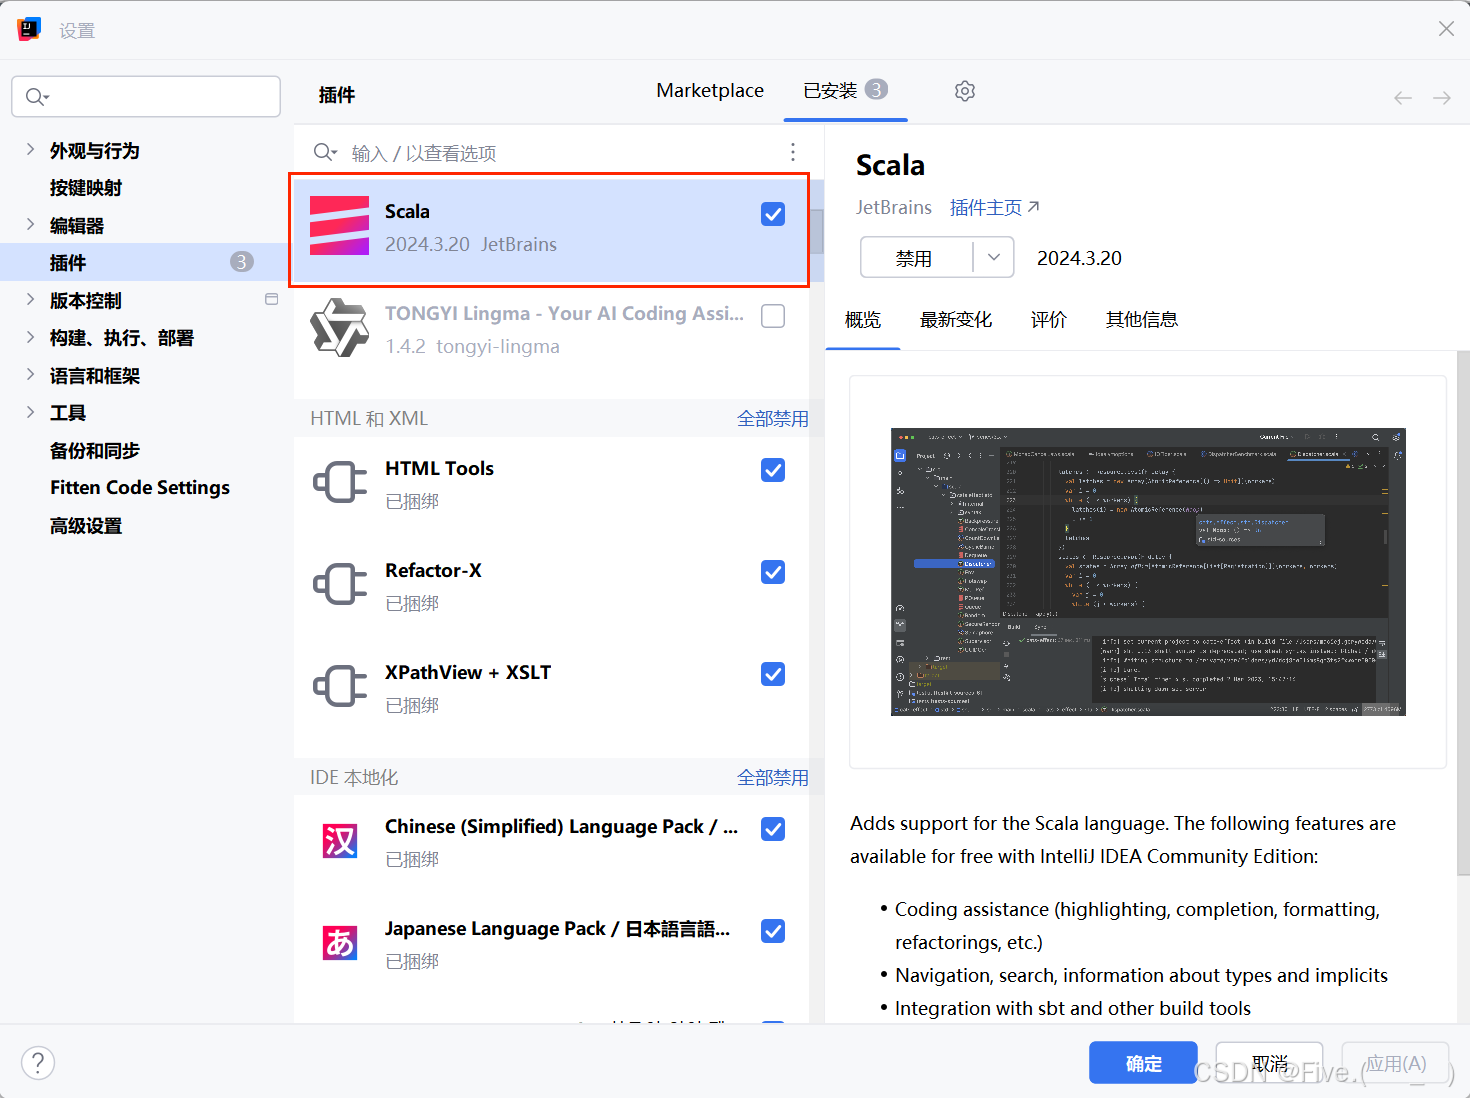Select the HTML Tools plugin name
1470x1098 pixels.
pyautogui.click(x=439, y=468)
